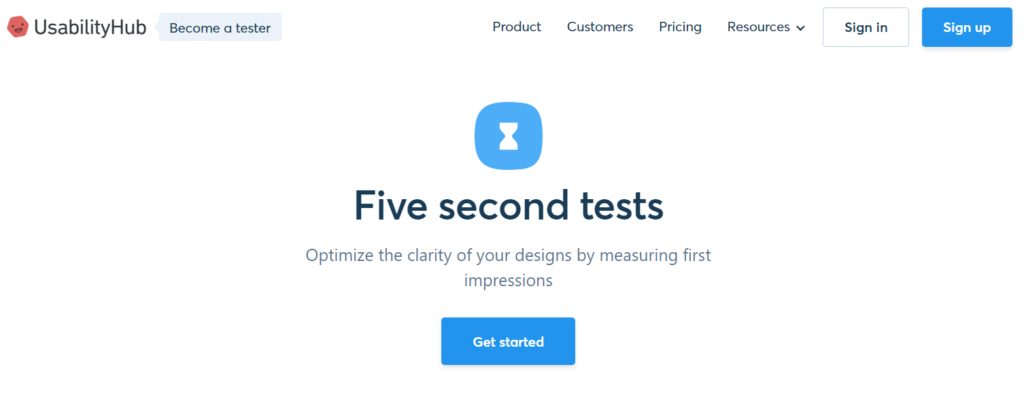This screenshot has width=1024, height=399.
Task: Click the Five second tests heading
Action: 508,206
